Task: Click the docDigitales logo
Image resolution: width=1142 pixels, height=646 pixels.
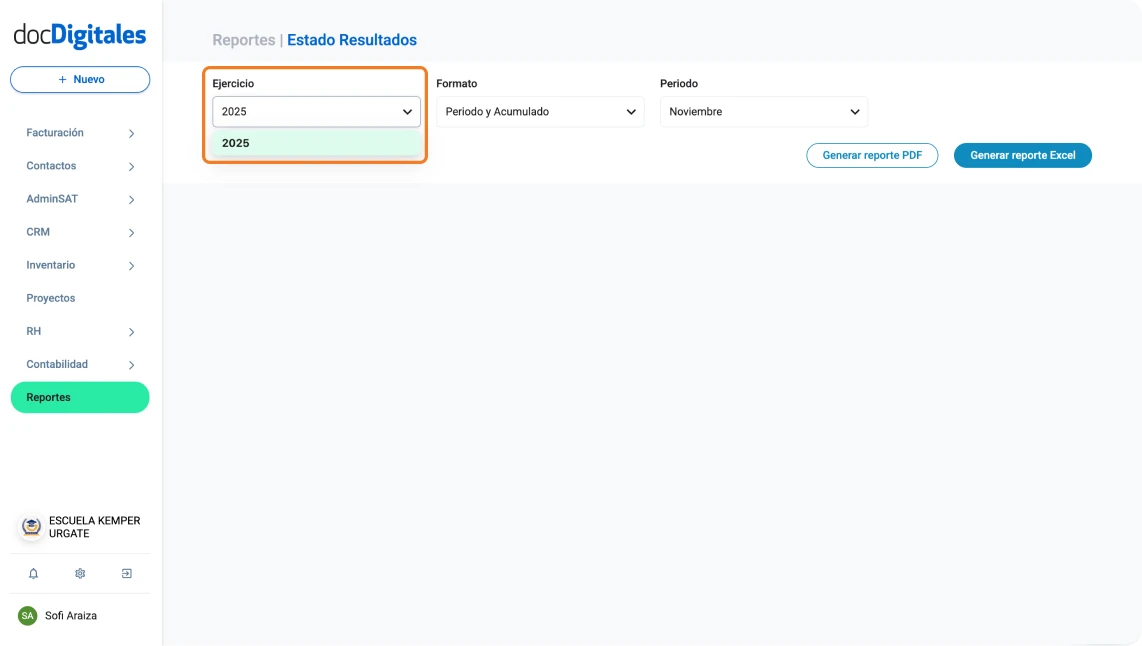Action: [80, 36]
